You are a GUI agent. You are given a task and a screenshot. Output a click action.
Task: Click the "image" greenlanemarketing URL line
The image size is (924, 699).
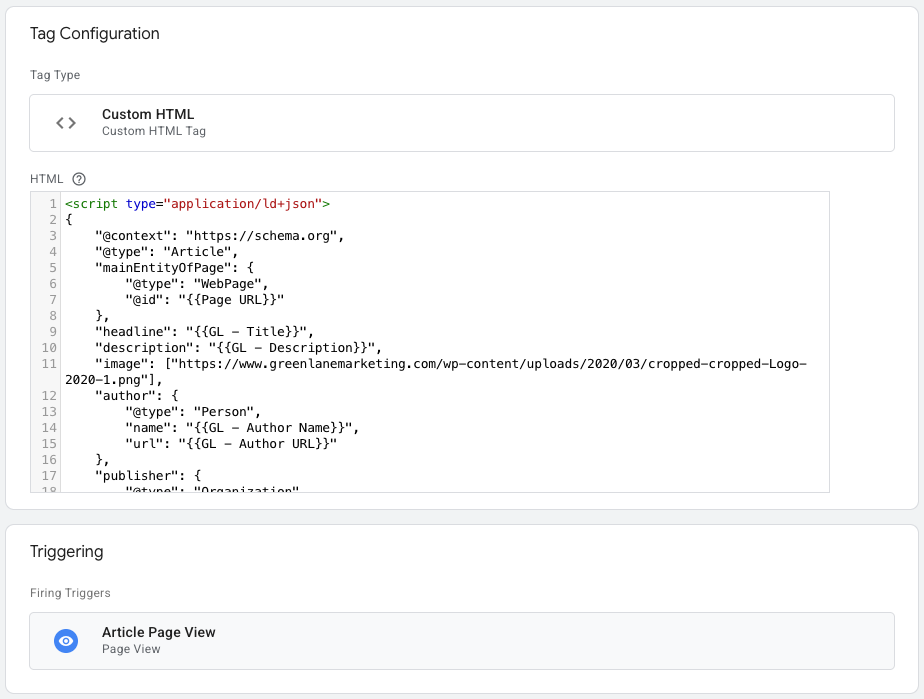tap(436, 372)
